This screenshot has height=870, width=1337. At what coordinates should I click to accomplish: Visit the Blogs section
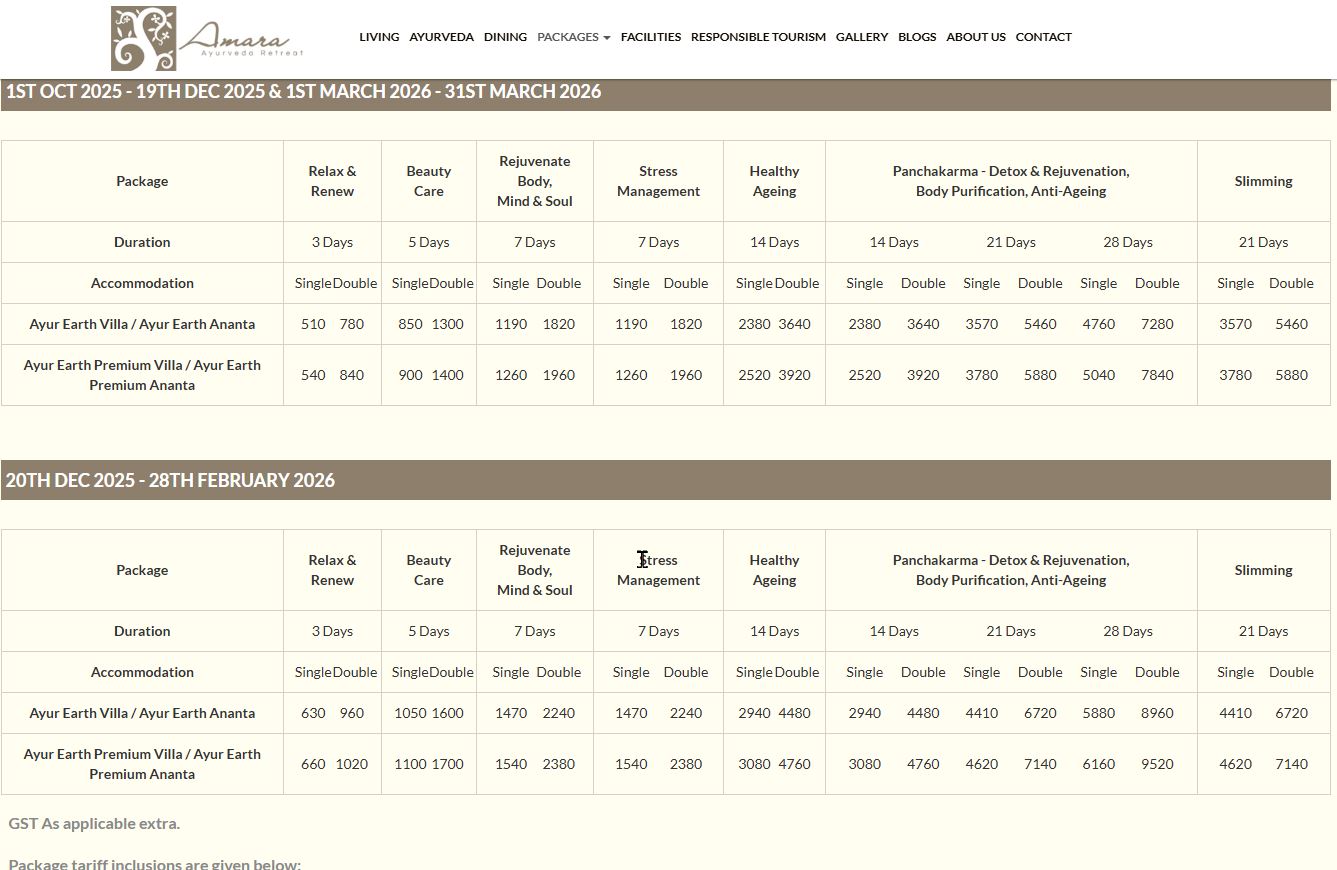(917, 37)
